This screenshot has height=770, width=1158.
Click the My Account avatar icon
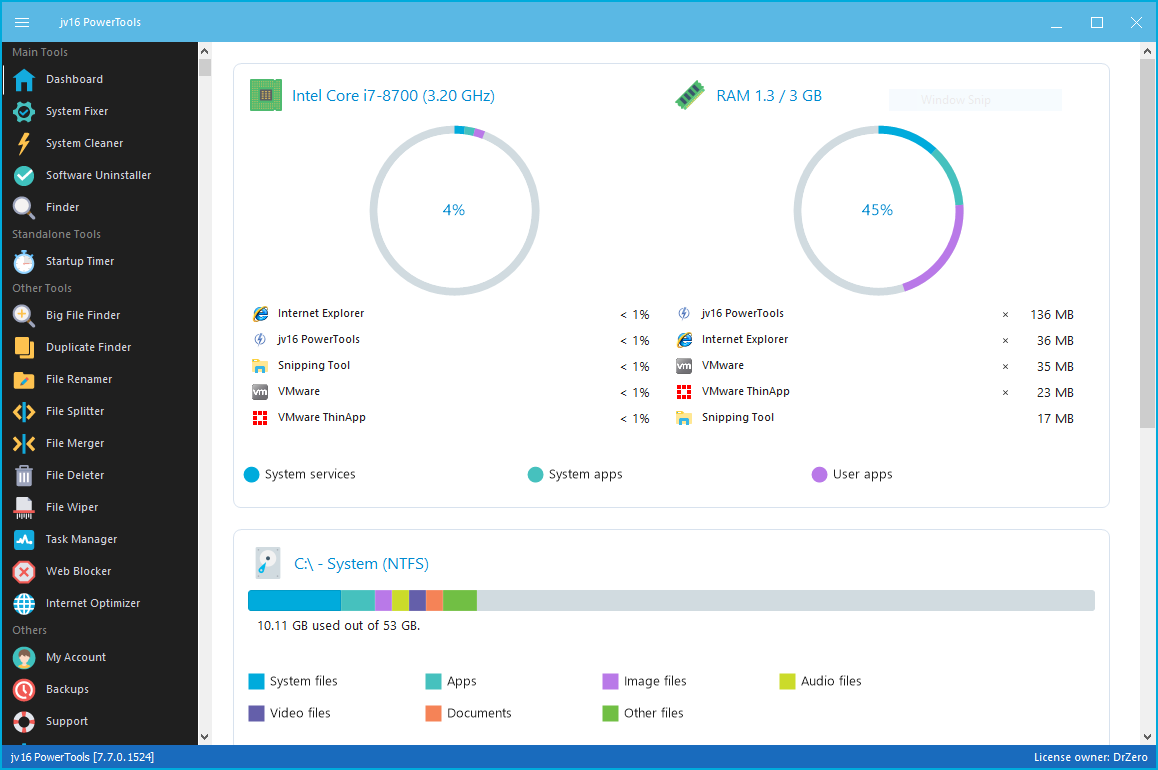coord(24,657)
